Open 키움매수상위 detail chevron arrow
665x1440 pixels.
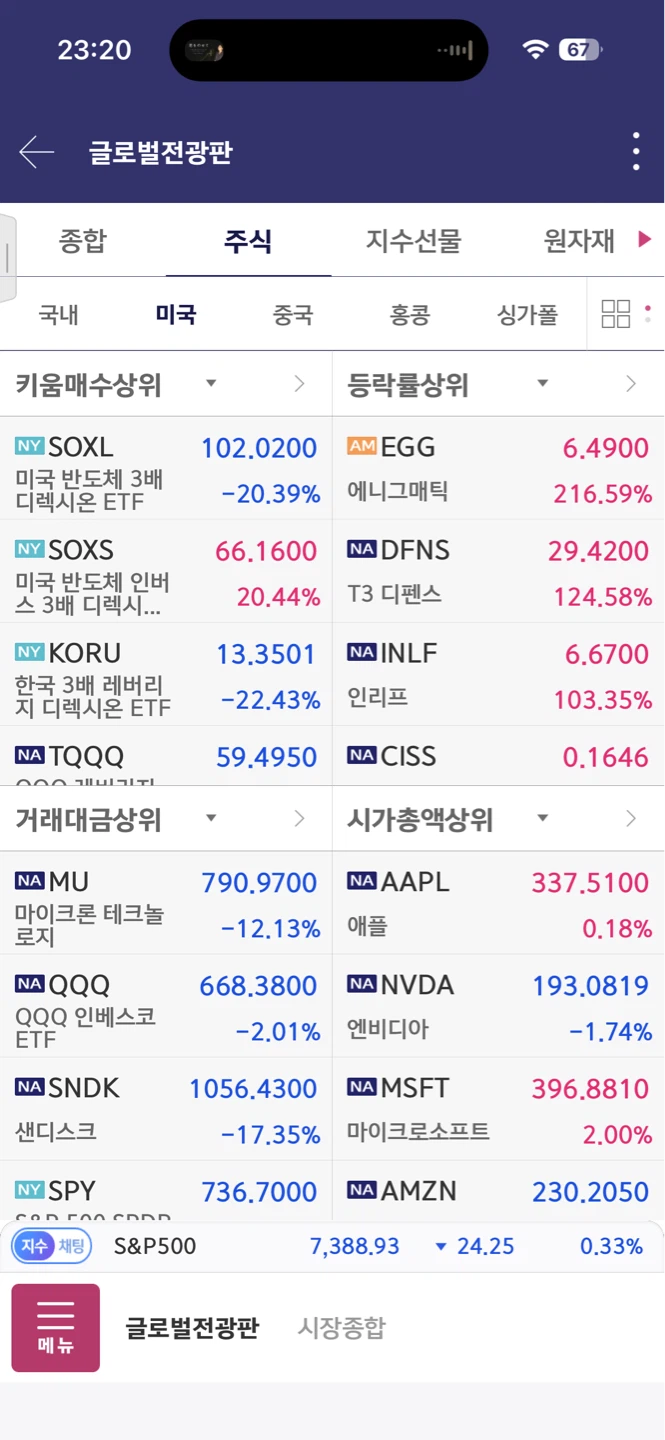click(299, 384)
